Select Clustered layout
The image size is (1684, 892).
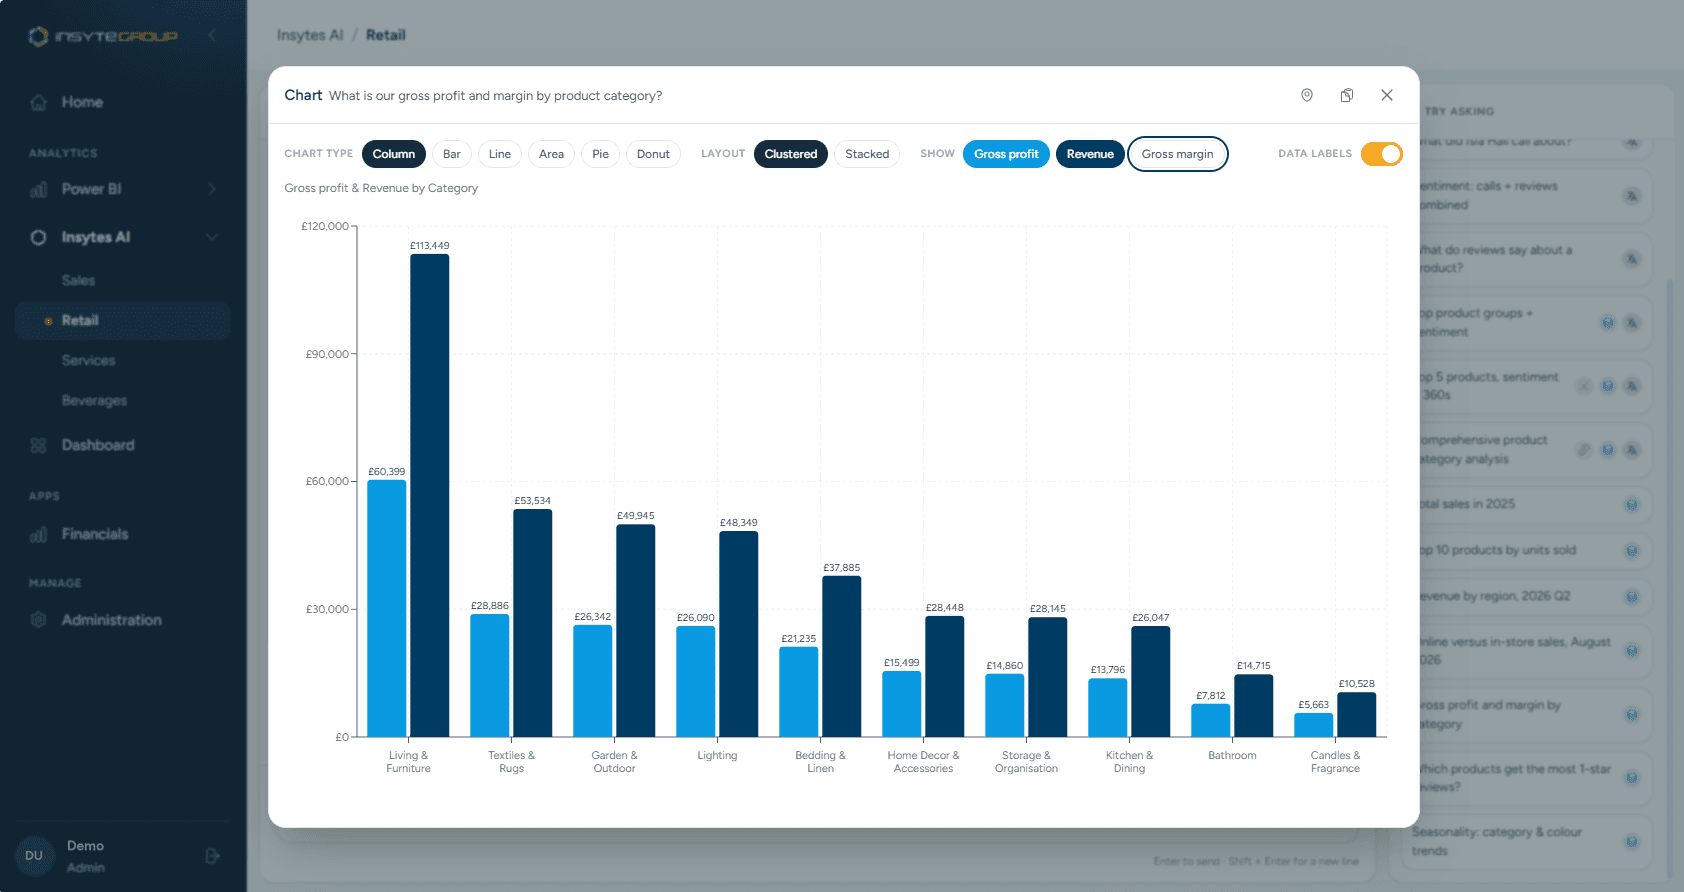pyautogui.click(x=791, y=154)
